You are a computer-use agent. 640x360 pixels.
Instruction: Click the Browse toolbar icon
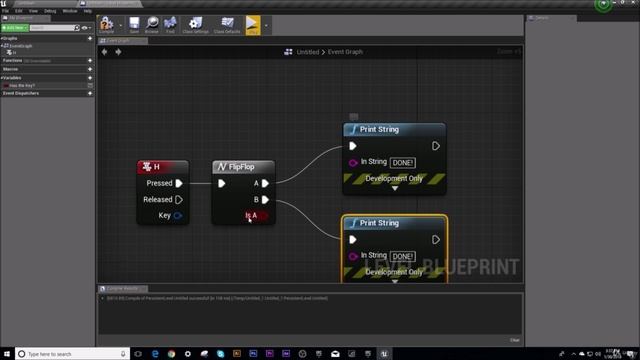click(x=152, y=25)
